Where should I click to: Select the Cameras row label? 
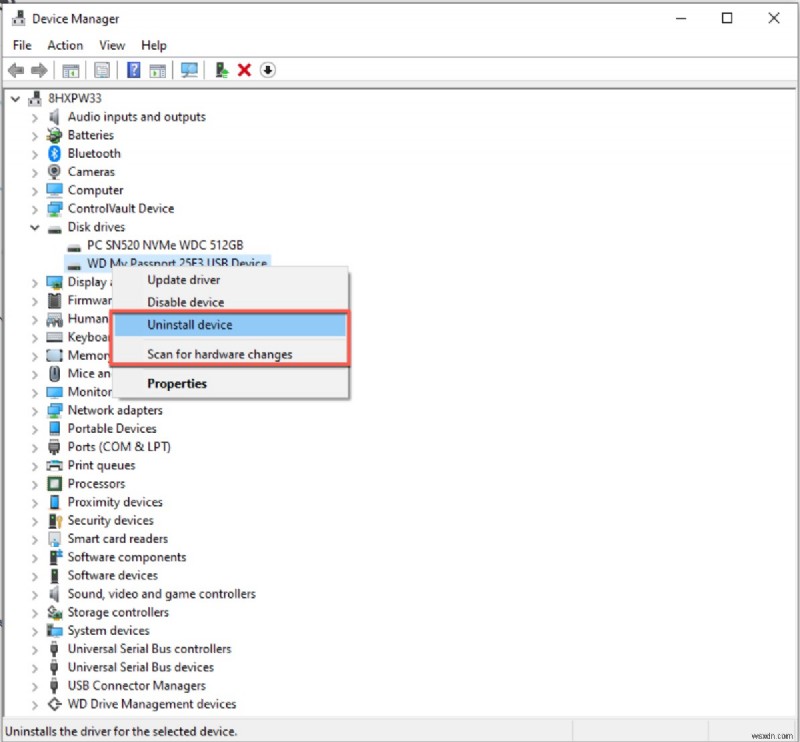click(x=91, y=171)
